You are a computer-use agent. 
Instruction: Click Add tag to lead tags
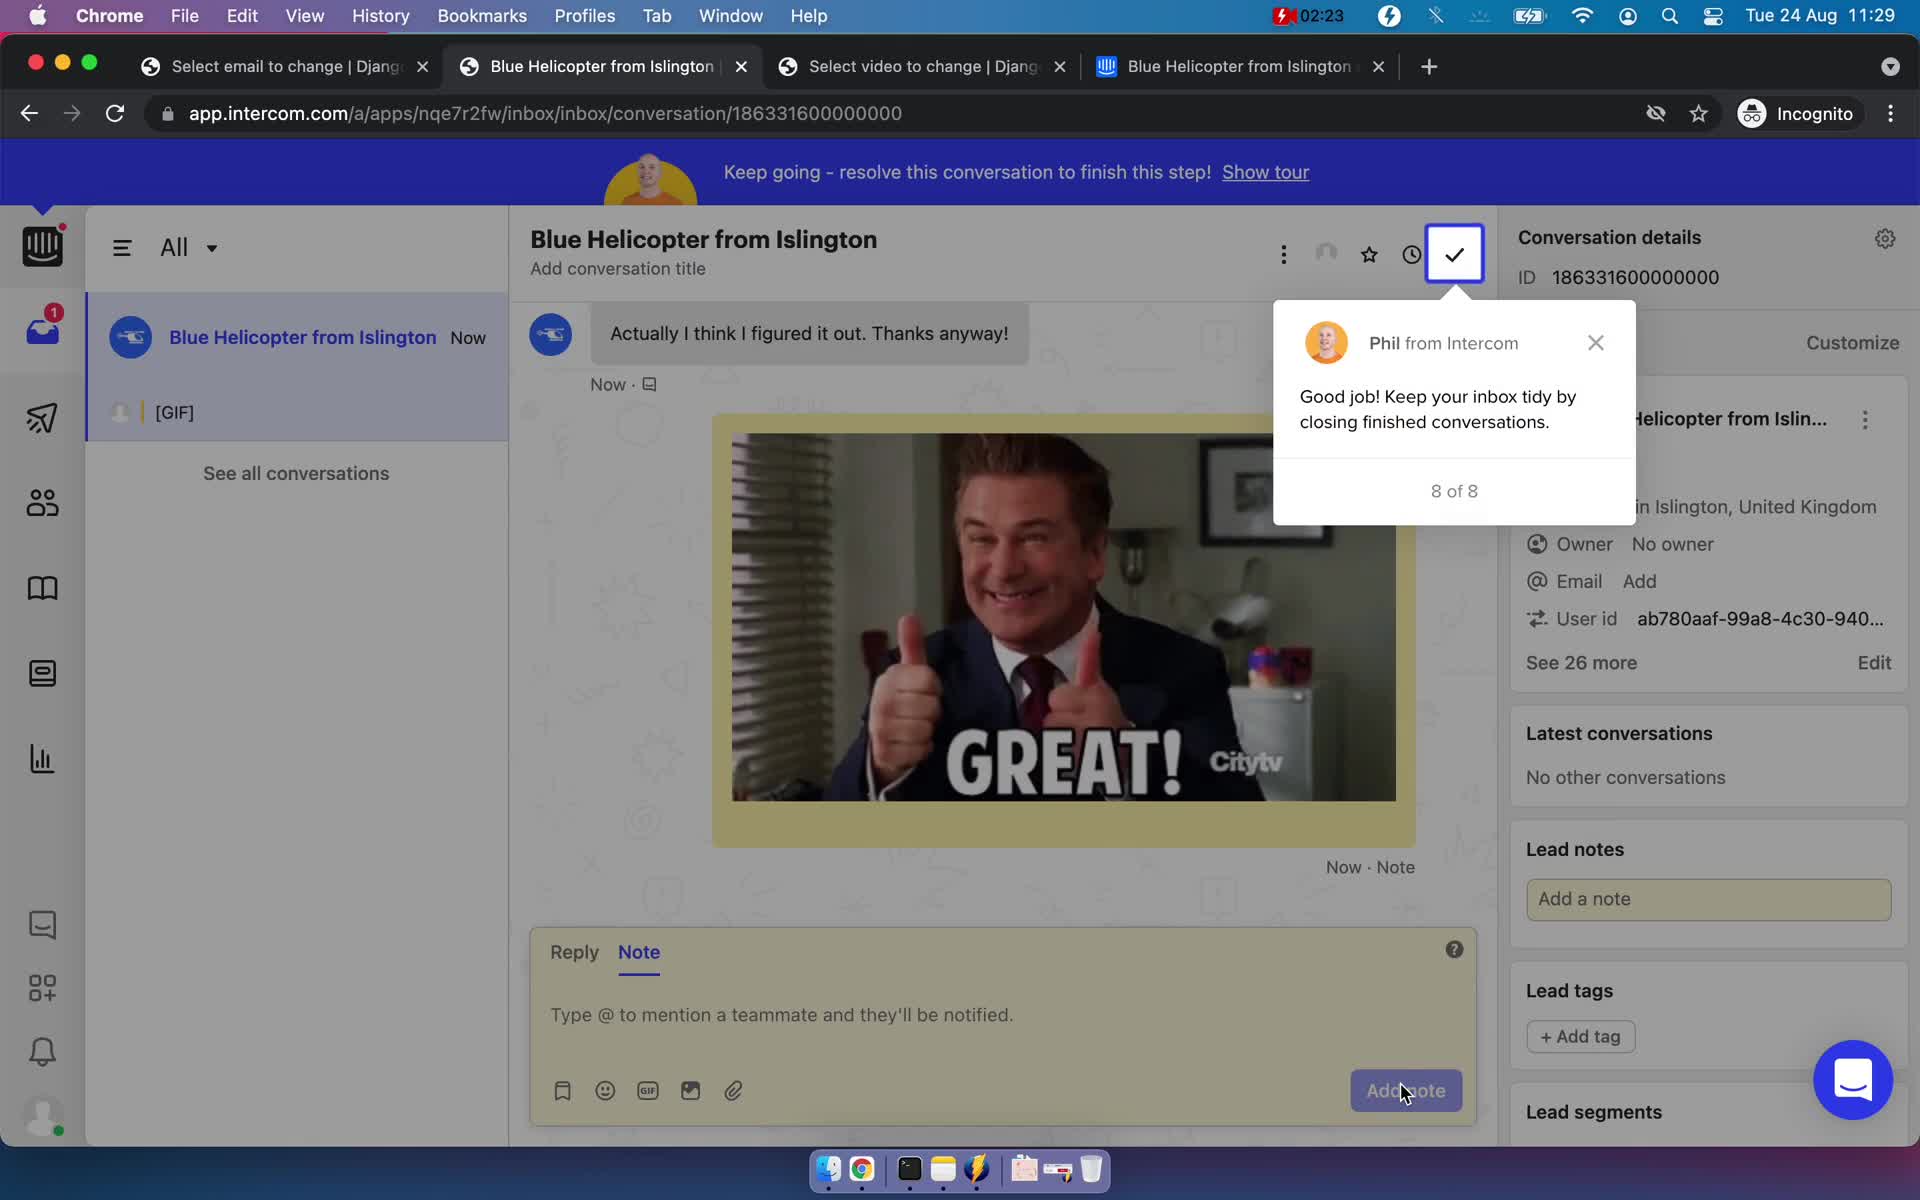point(1580,1035)
